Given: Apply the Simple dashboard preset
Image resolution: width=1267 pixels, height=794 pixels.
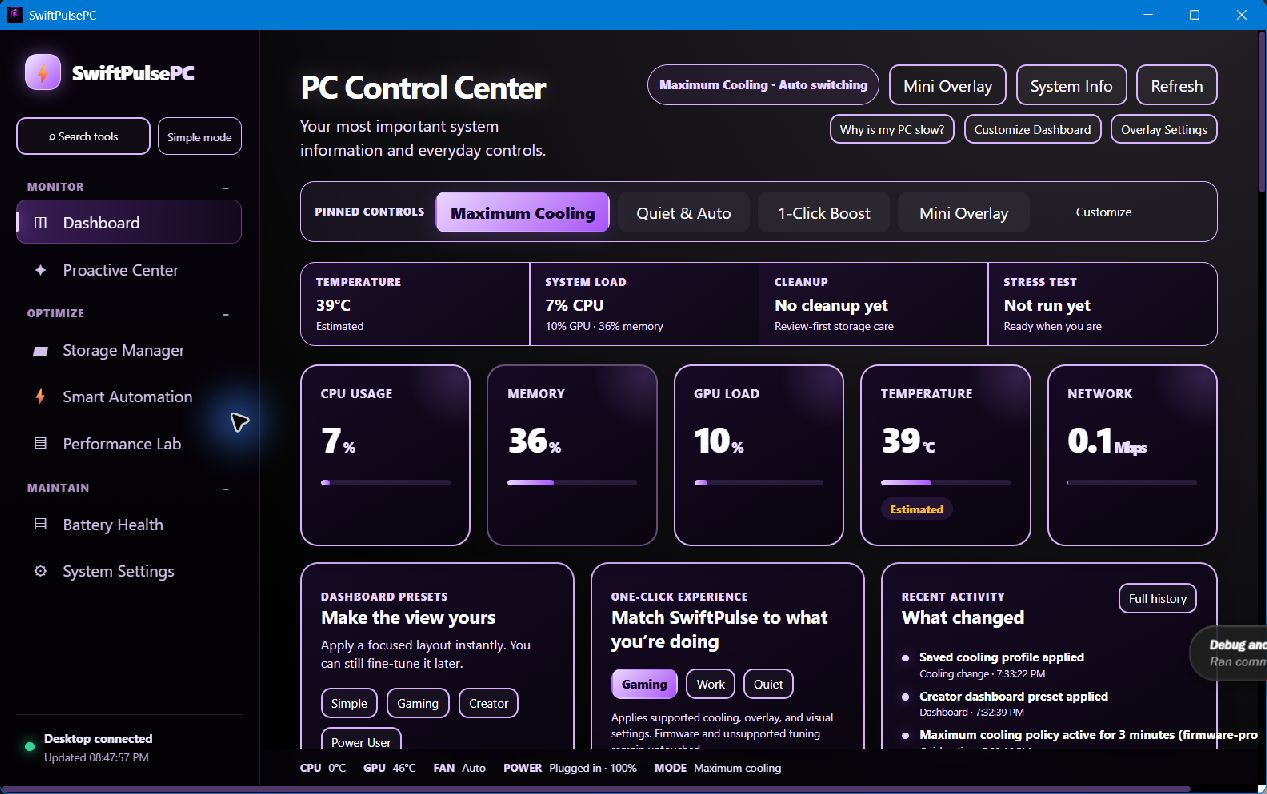Looking at the screenshot, I should pos(350,704).
